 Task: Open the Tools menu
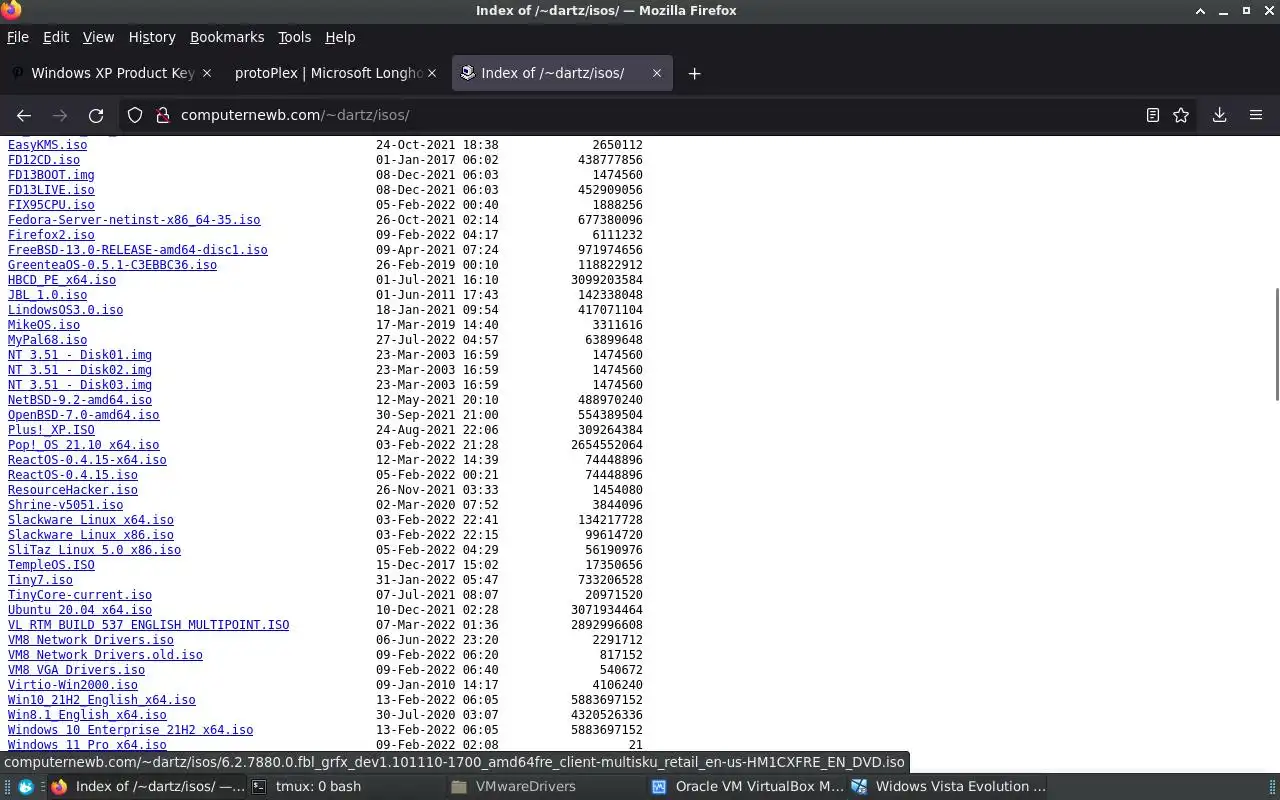[x=294, y=37]
